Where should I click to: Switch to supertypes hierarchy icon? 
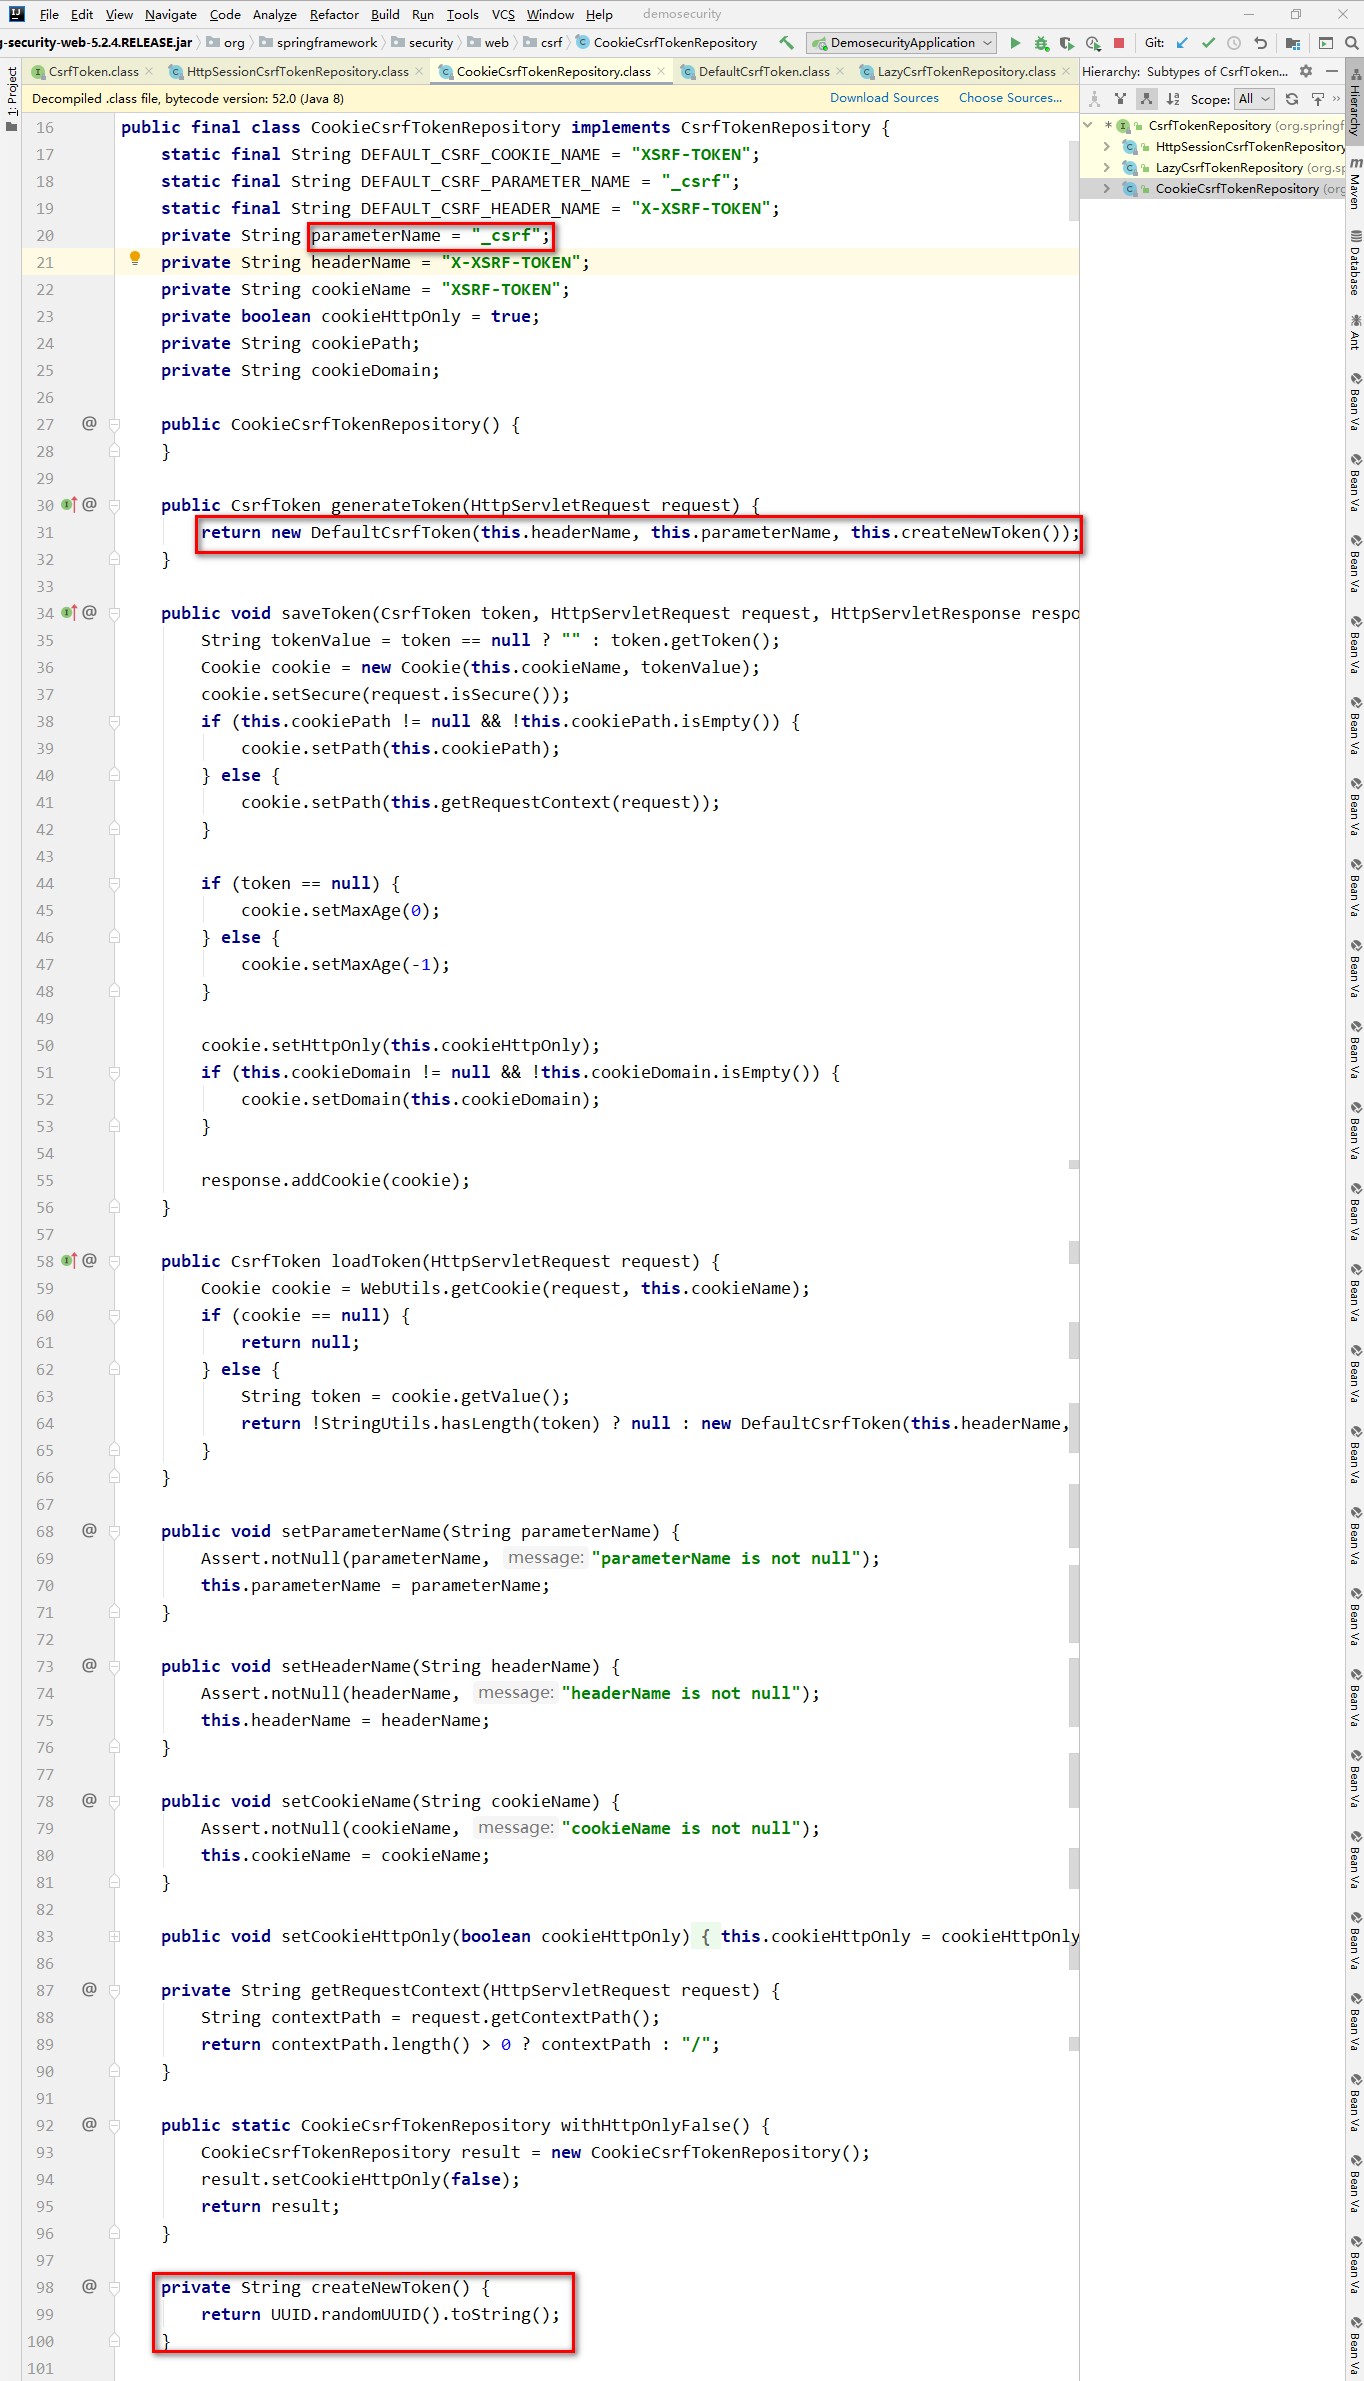1120,99
